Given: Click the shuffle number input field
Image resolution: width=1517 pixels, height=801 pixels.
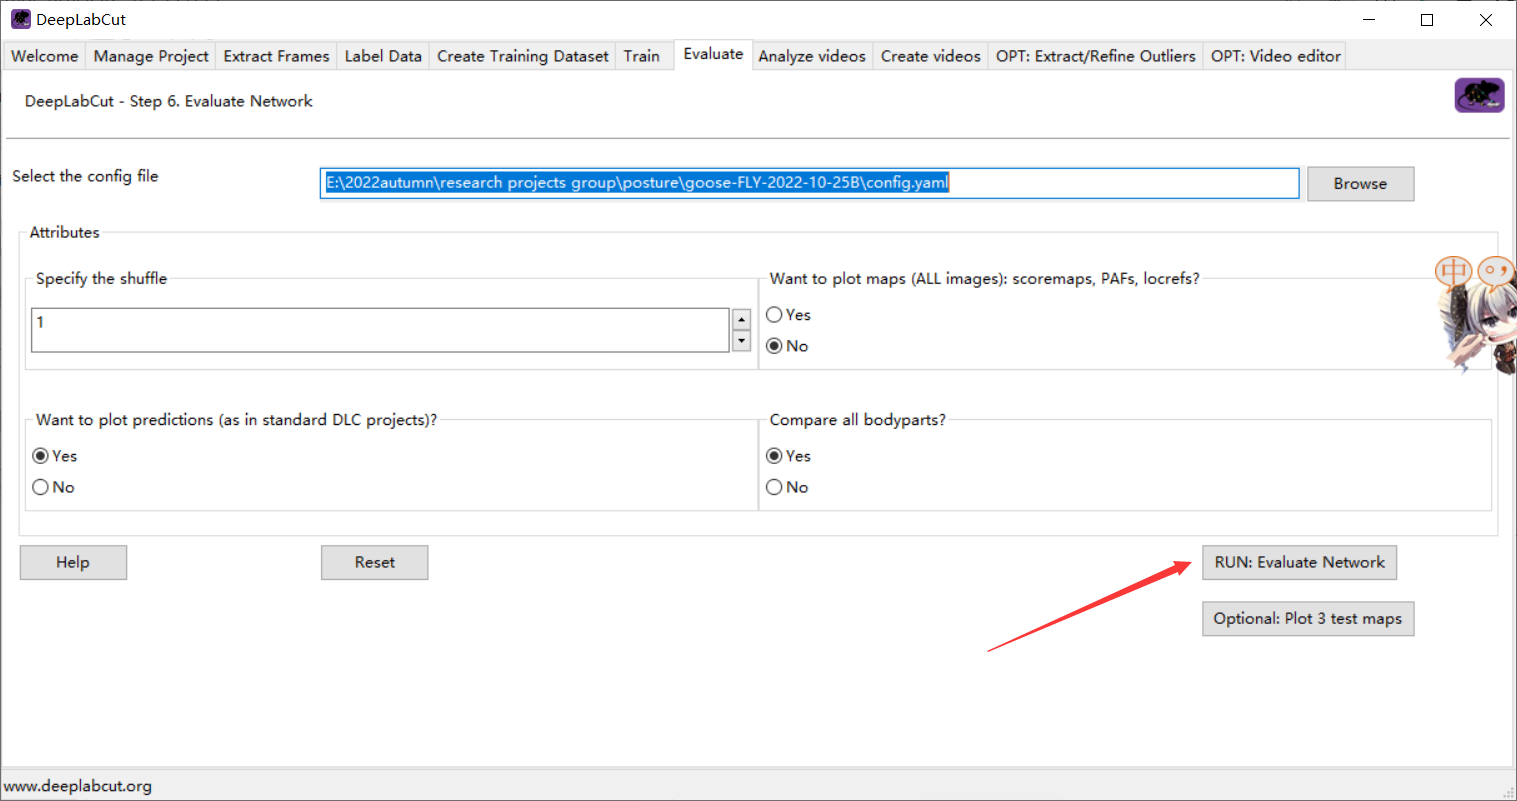Looking at the screenshot, I should pos(380,330).
